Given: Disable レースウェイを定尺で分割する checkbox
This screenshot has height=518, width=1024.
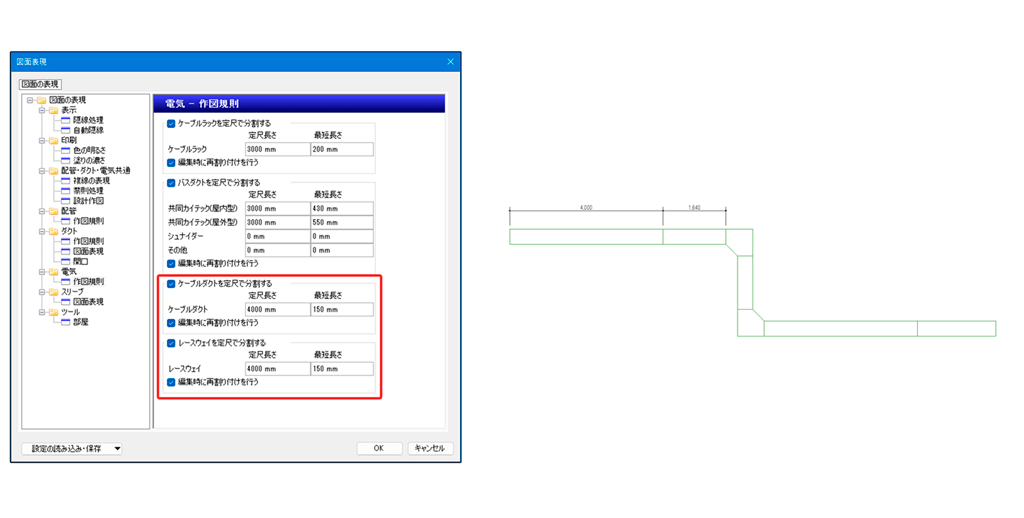Looking at the screenshot, I should tap(171, 343).
